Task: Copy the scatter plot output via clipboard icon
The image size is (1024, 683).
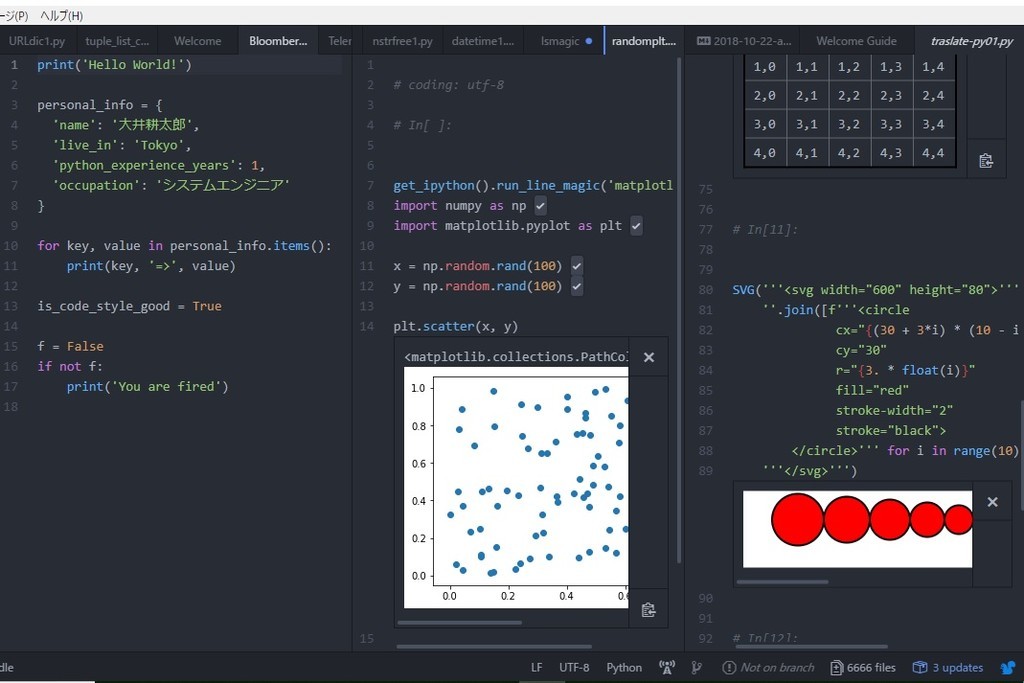Action: tap(648, 610)
